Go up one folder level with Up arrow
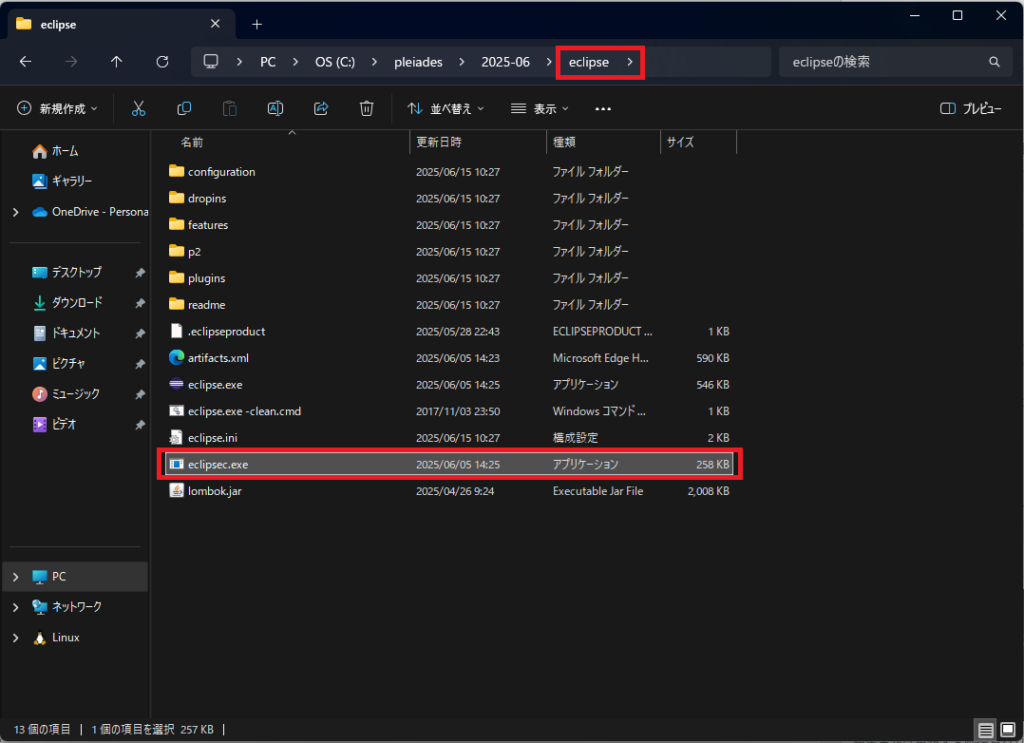 click(x=116, y=62)
